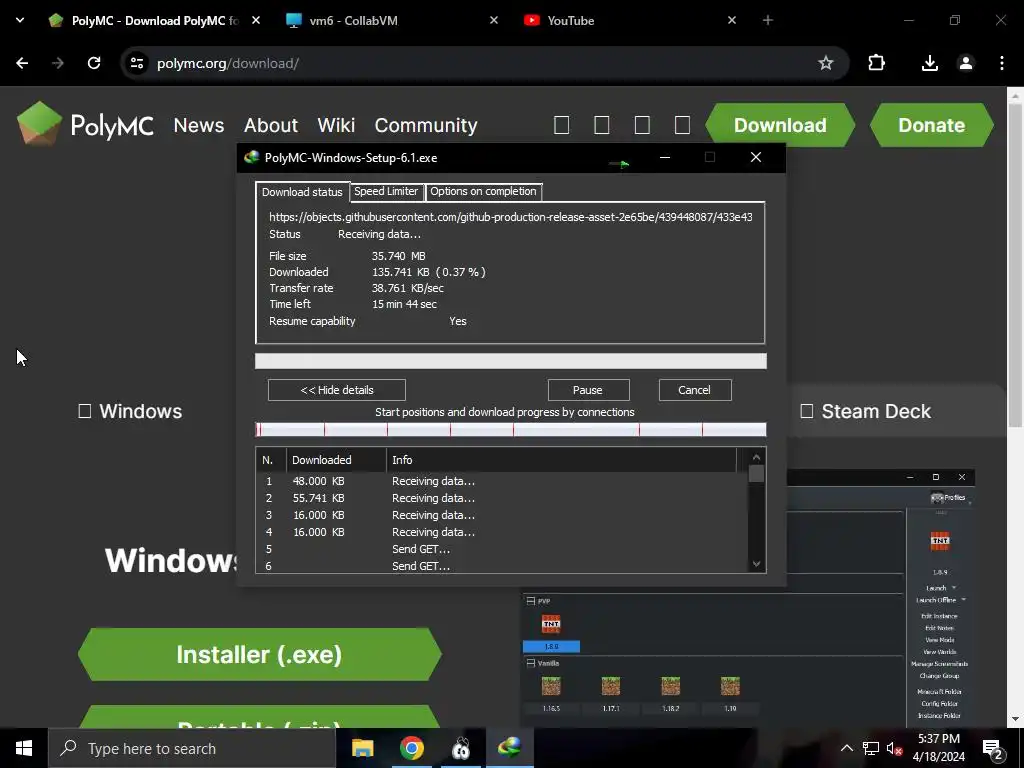Open the Speed Limiter tab
1024x768 pixels.
tap(386, 191)
